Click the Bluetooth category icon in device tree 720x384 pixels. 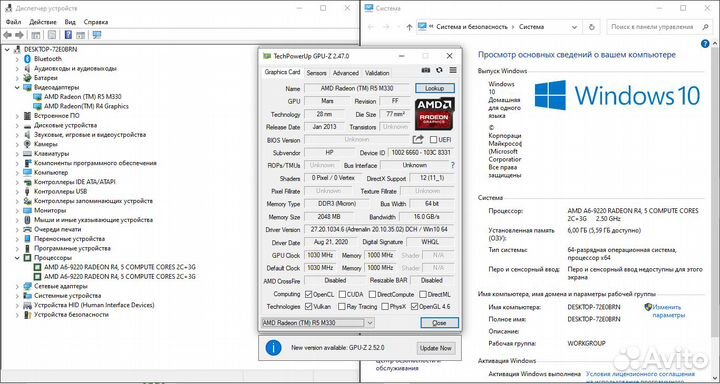(27, 59)
